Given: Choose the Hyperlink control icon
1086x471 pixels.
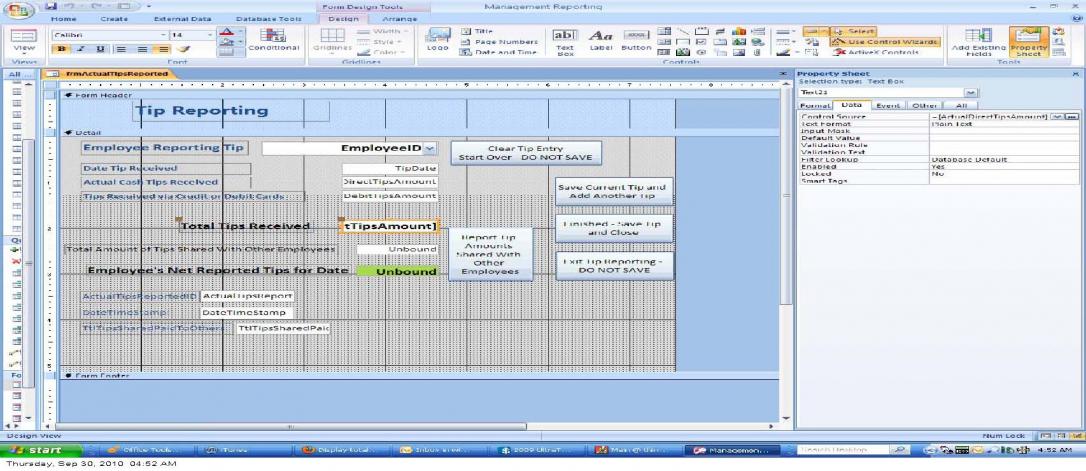Looking at the screenshot, I should coord(758,42).
